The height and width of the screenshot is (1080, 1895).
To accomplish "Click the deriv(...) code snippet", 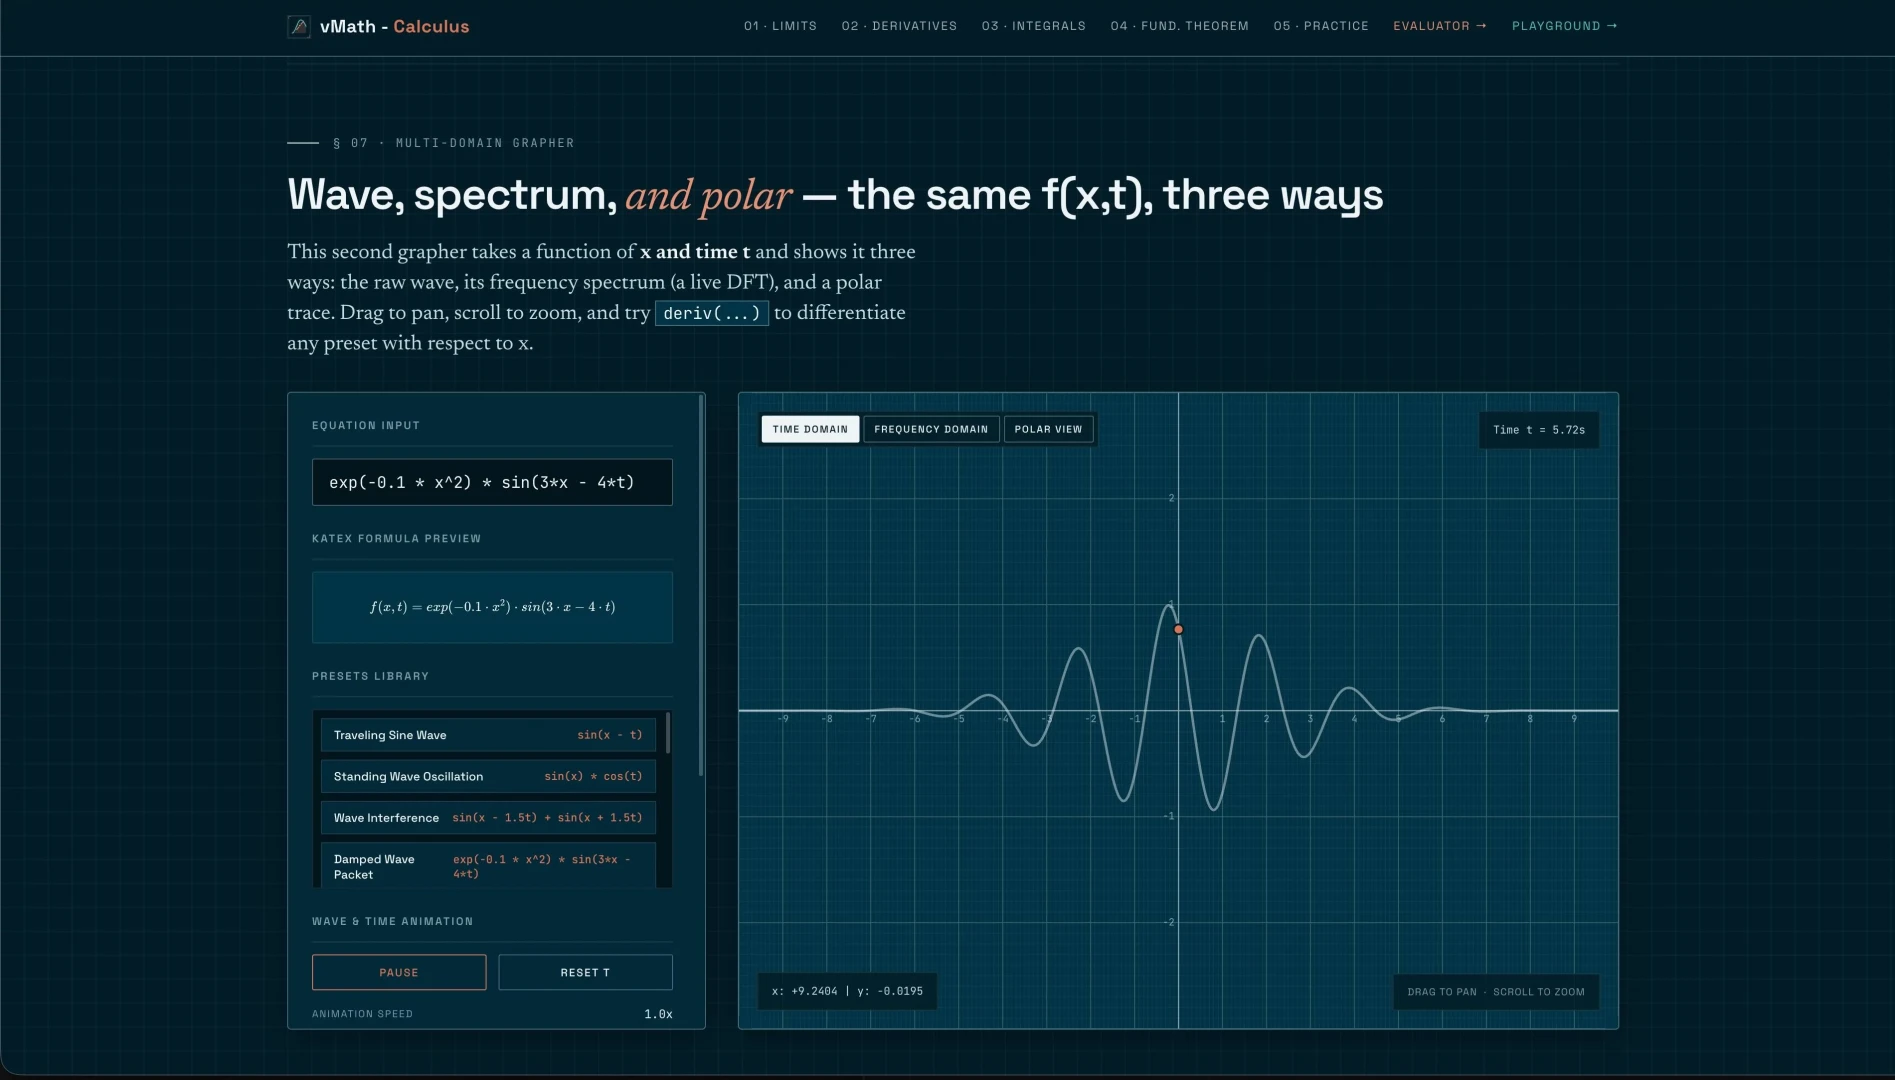I will [711, 313].
